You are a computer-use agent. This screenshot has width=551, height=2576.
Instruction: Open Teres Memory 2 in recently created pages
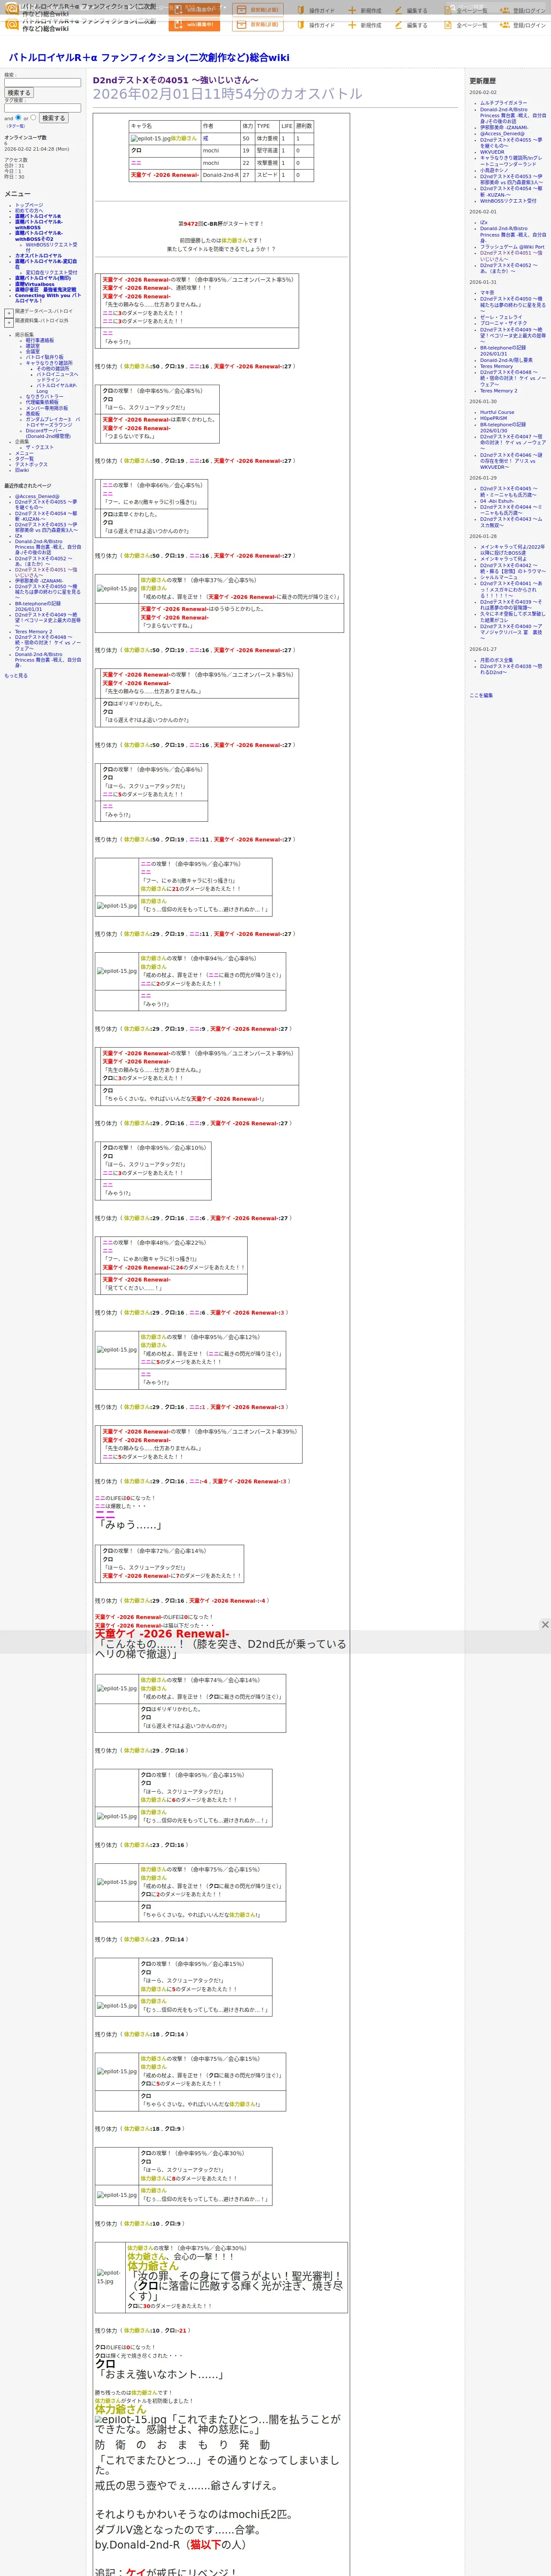(x=34, y=631)
